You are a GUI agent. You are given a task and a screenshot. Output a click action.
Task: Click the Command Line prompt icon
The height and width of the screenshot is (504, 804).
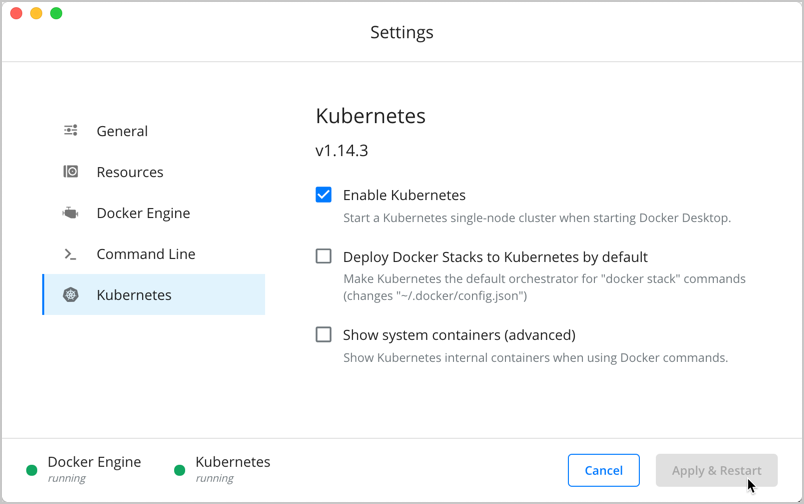pos(71,254)
